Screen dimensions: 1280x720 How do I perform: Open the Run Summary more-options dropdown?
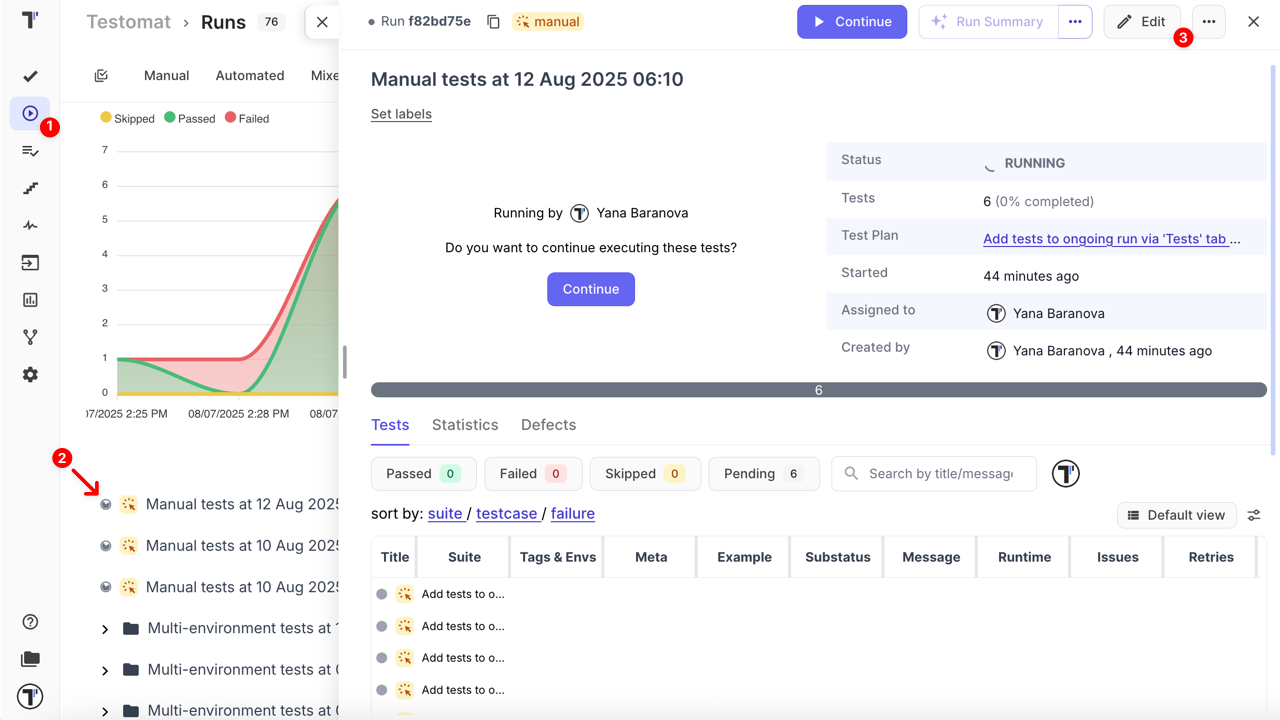pyautogui.click(x=1075, y=22)
